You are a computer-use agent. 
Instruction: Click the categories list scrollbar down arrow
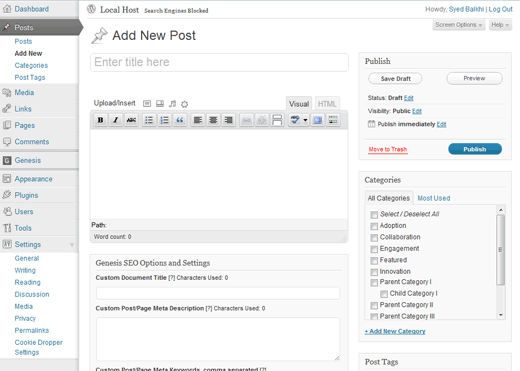tap(501, 315)
